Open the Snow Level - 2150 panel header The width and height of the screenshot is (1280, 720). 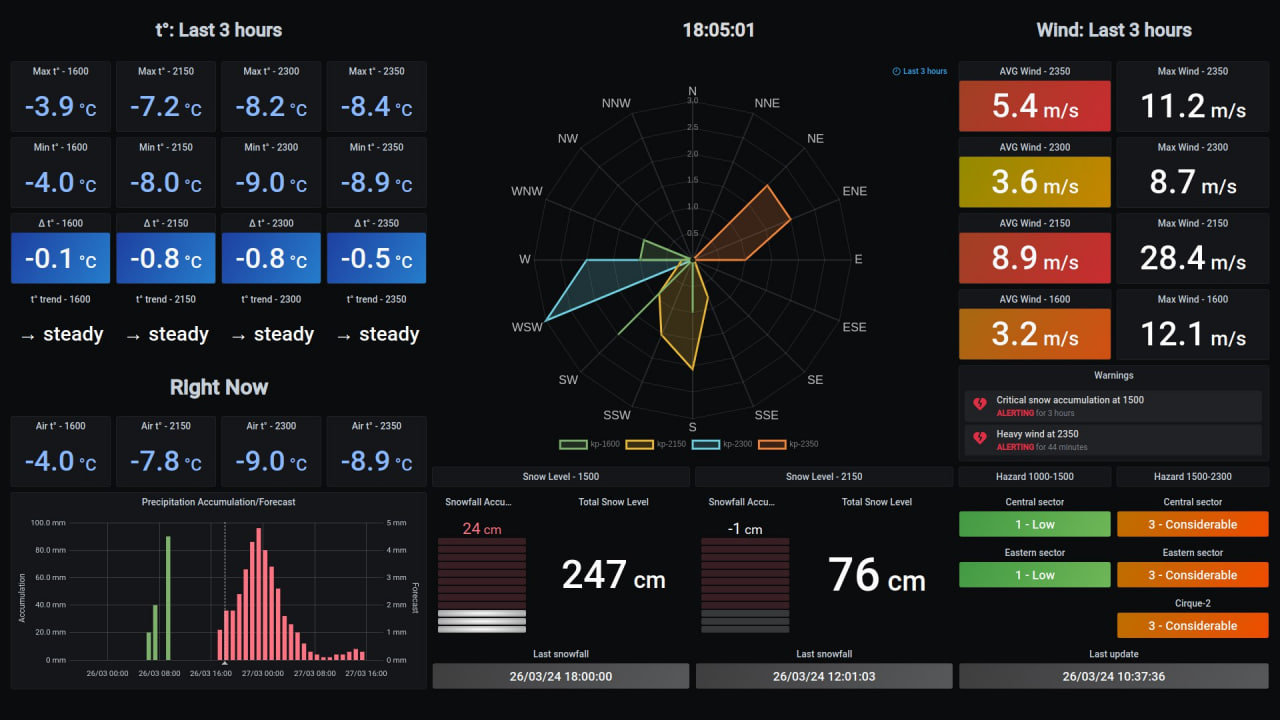click(824, 477)
